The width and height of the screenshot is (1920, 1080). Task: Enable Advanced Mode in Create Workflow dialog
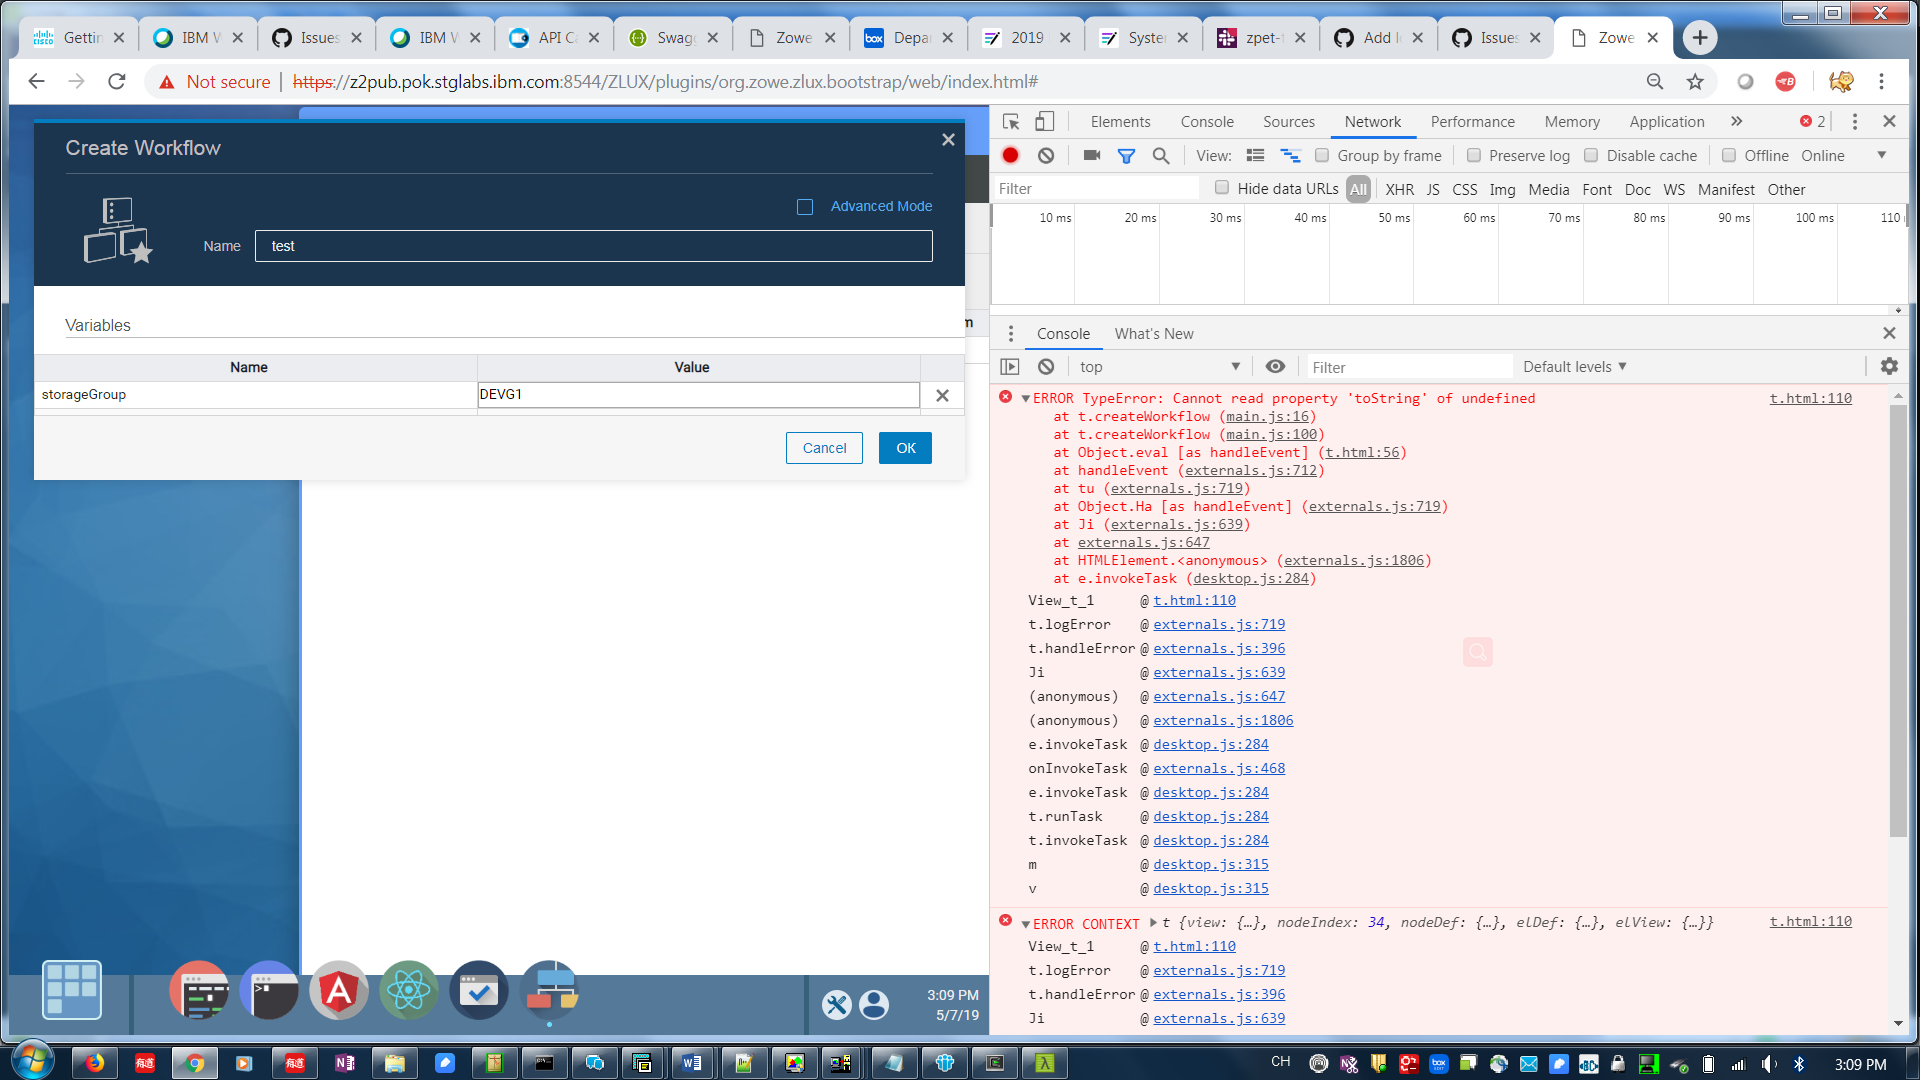coord(805,206)
